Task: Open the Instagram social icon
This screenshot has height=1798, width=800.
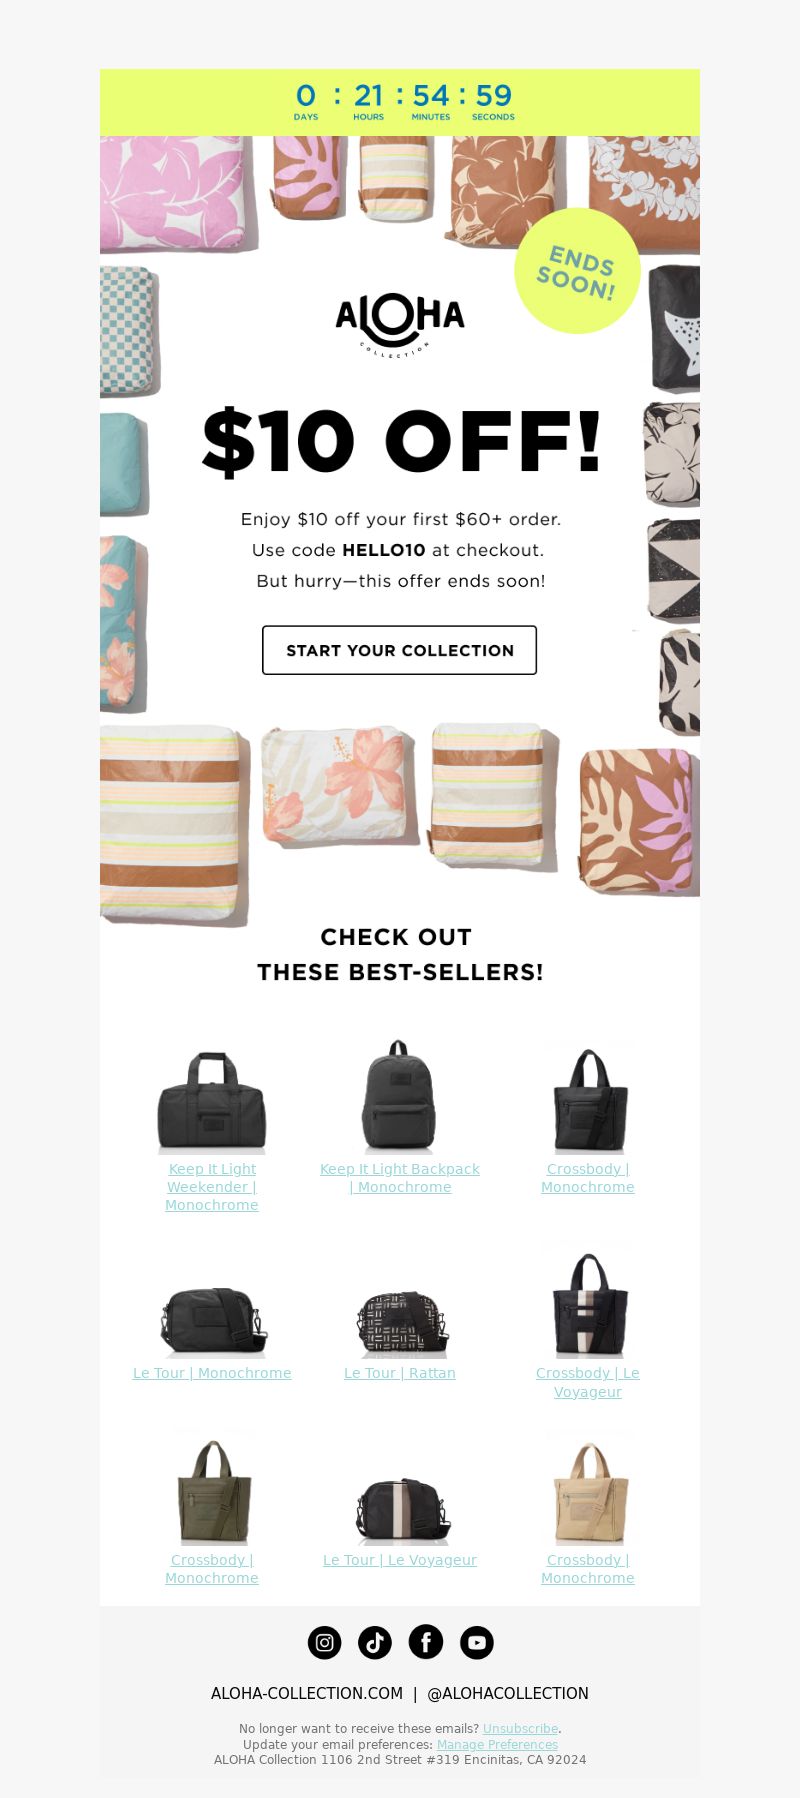Action: point(324,1642)
